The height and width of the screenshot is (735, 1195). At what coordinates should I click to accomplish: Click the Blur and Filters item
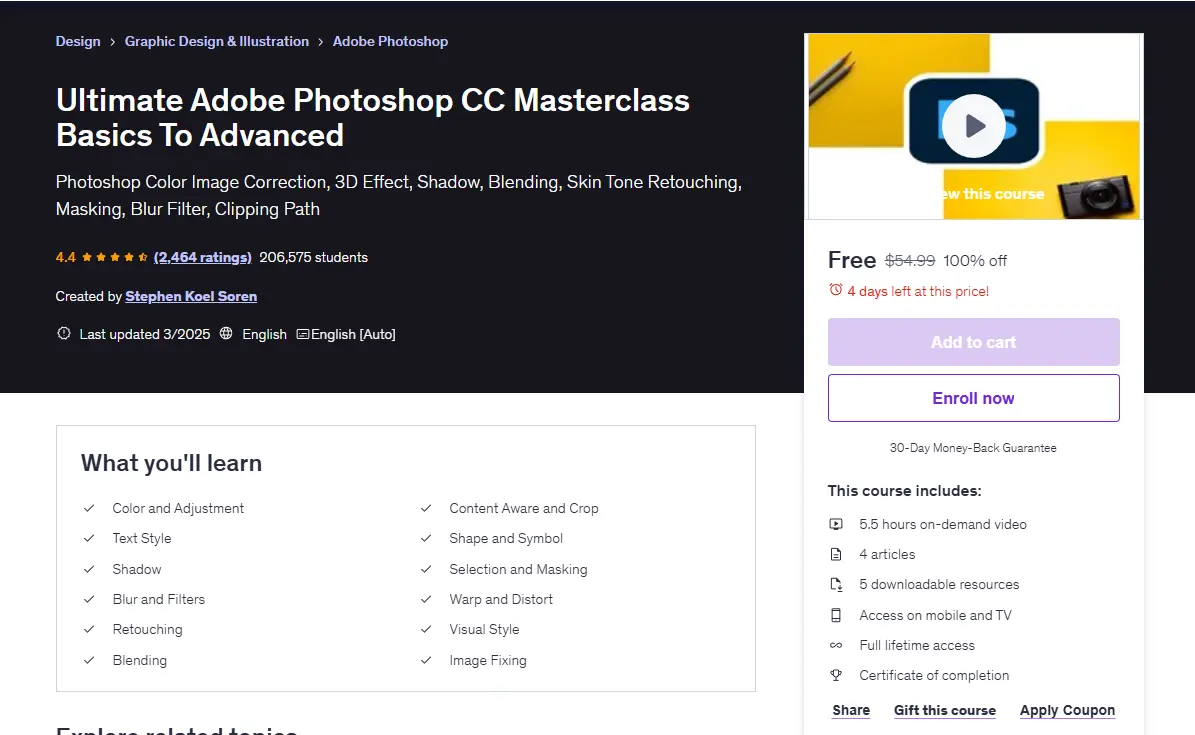pos(159,599)
